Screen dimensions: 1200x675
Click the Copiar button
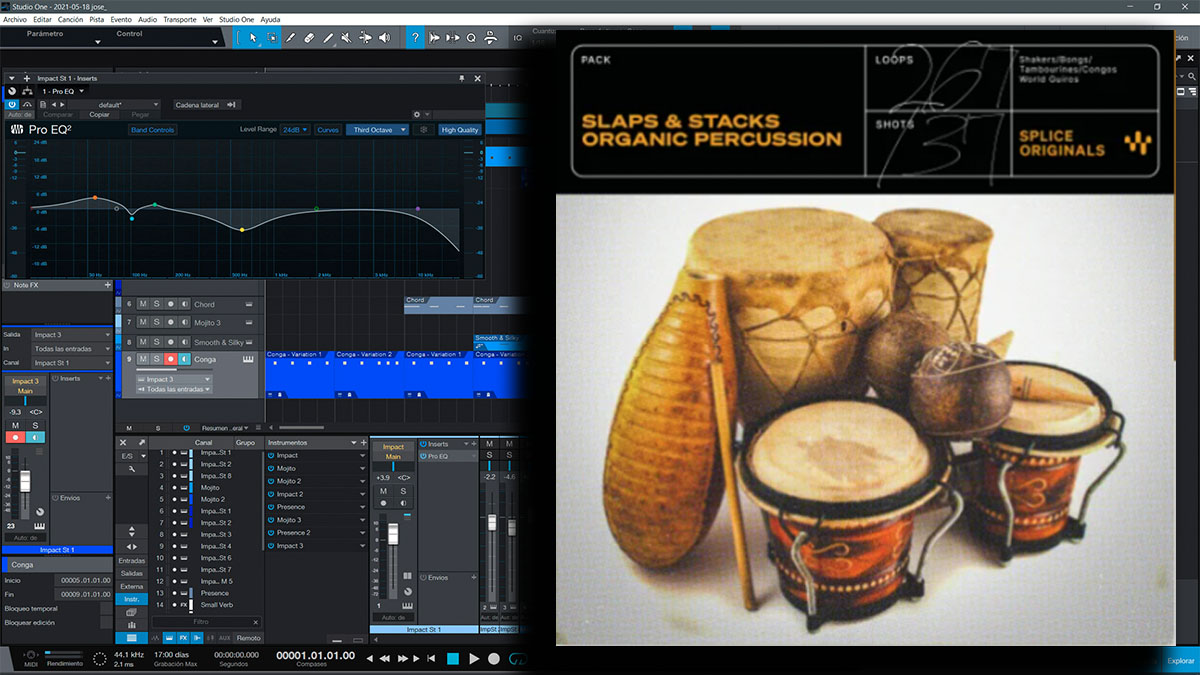click(x=99, y=115)
